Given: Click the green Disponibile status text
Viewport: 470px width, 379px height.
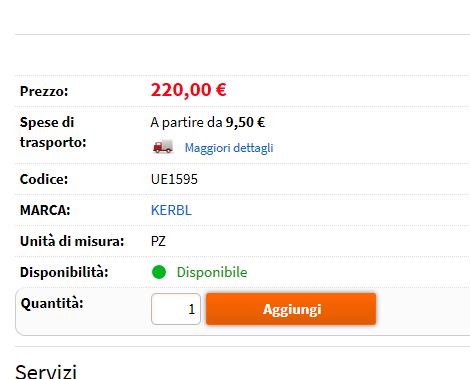Looking at the screenshot, I should 212,272.
